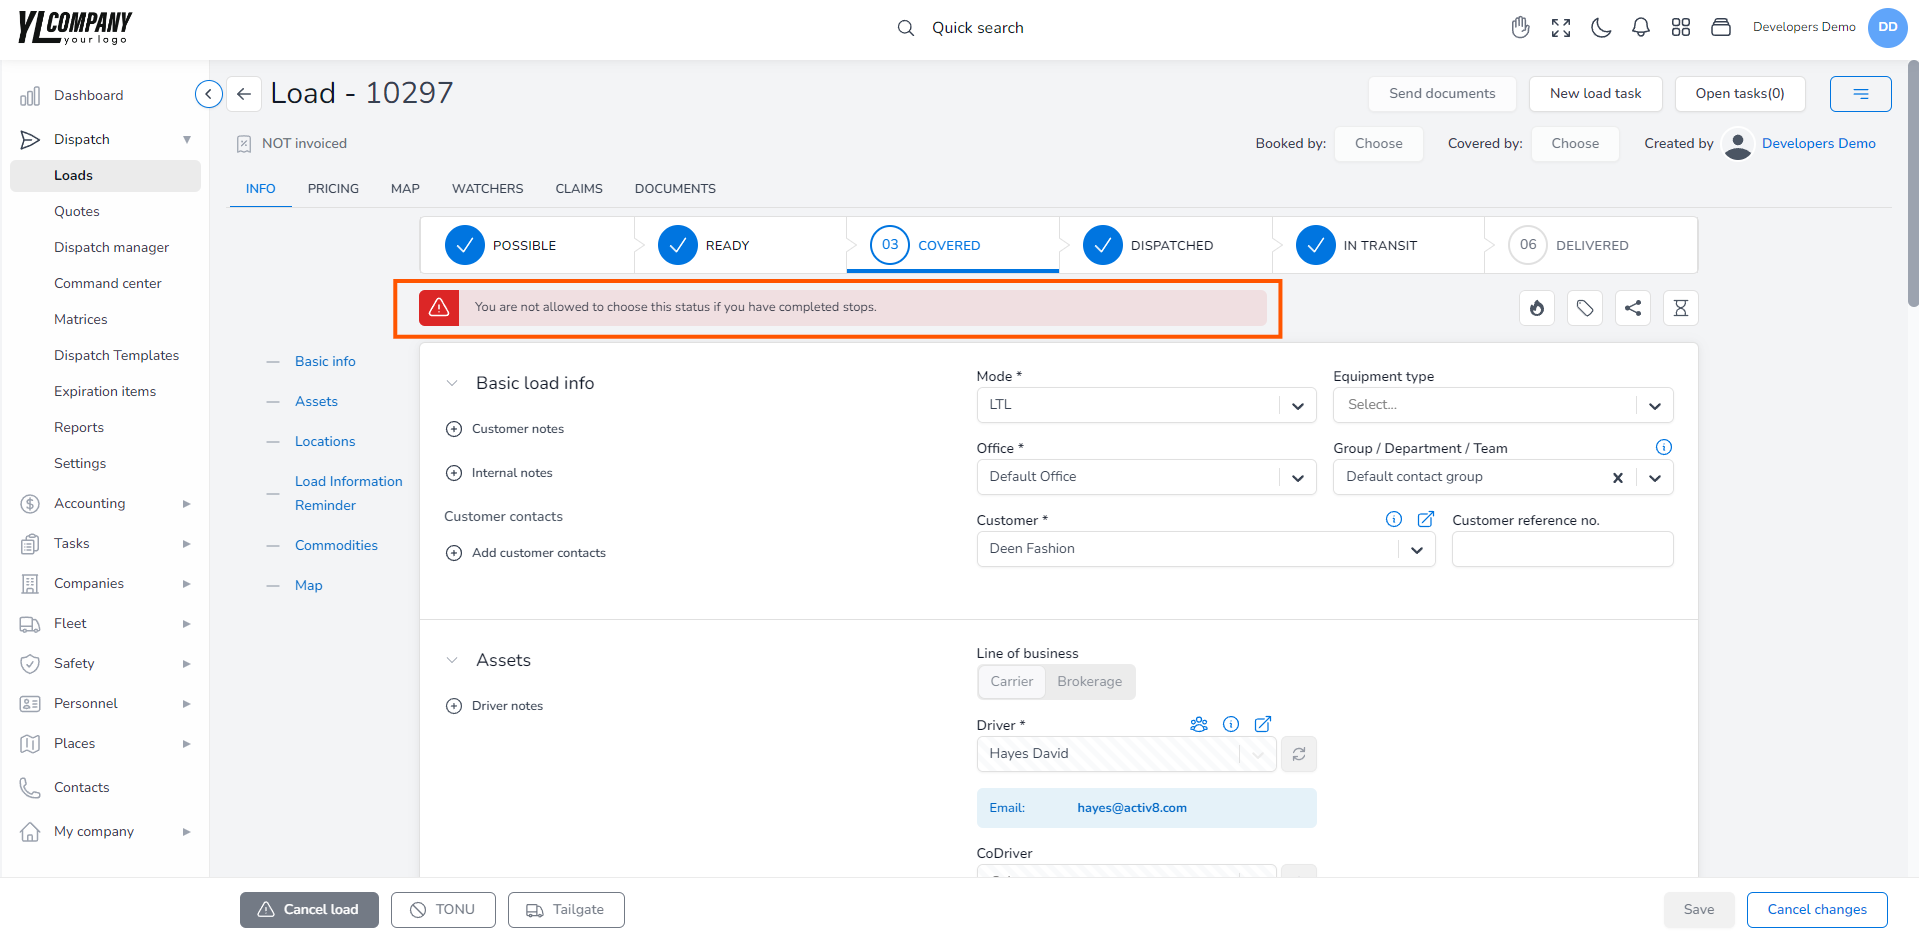Open Group/Department/Team info icon
1919x936 pixels.
pyautogui.click(x=1664, y=447)
